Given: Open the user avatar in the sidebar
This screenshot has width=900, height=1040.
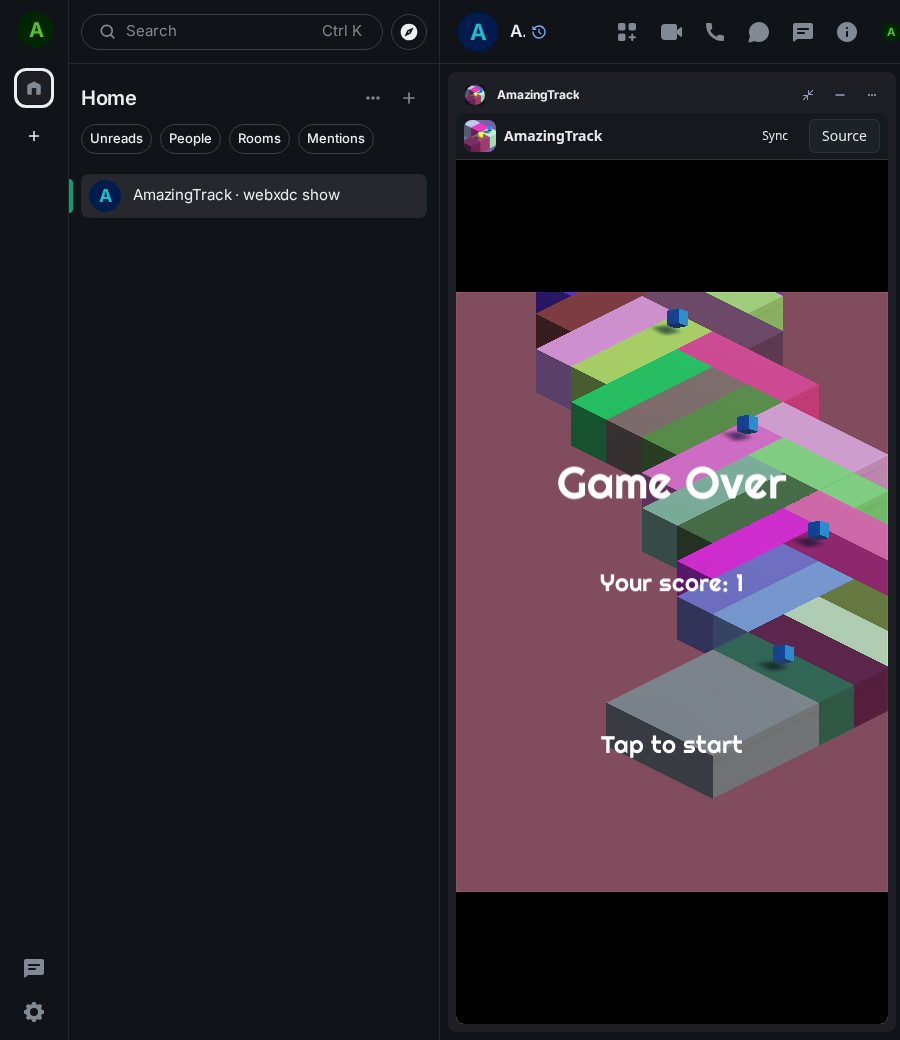Looking at the screenshot, I should coord(36,30).
